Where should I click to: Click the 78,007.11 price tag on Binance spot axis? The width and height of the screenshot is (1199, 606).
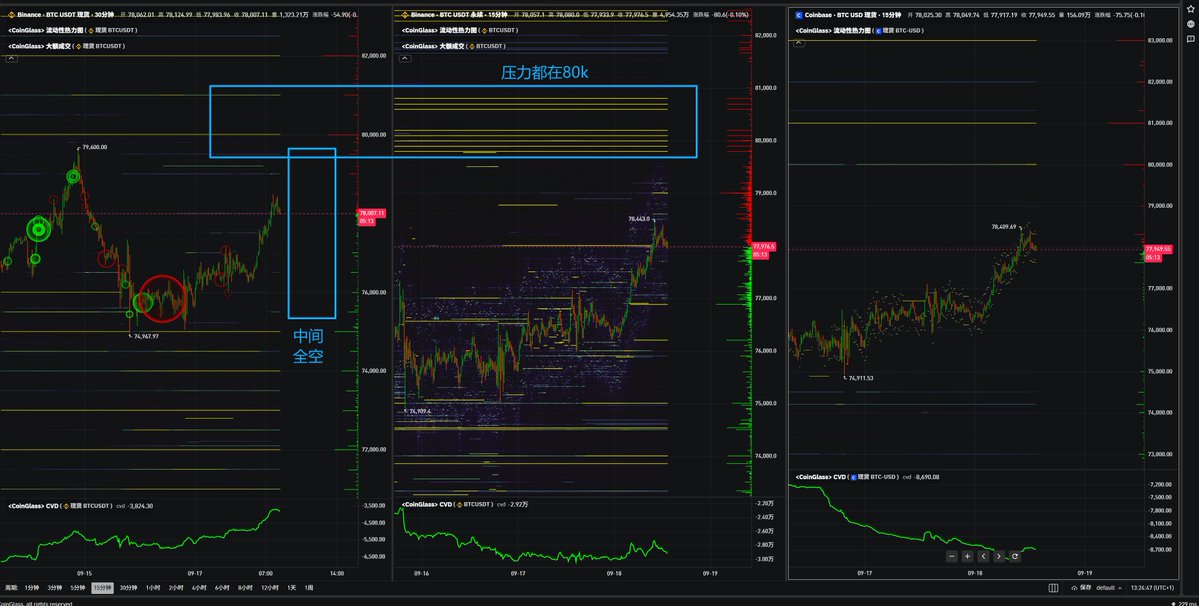[372, 213]
